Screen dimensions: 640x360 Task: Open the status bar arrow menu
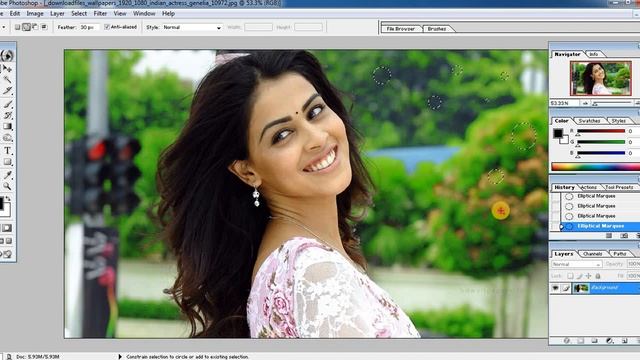point(120,356)
